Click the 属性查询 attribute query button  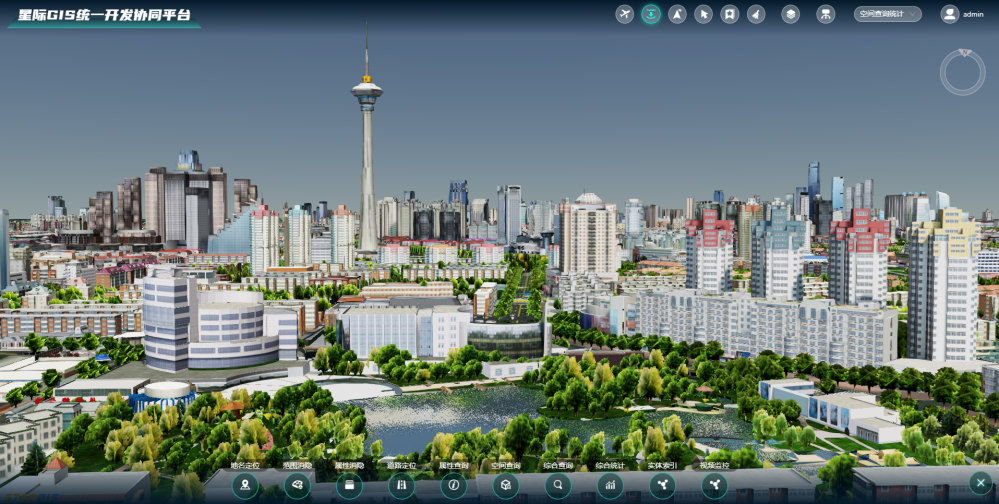453,485
